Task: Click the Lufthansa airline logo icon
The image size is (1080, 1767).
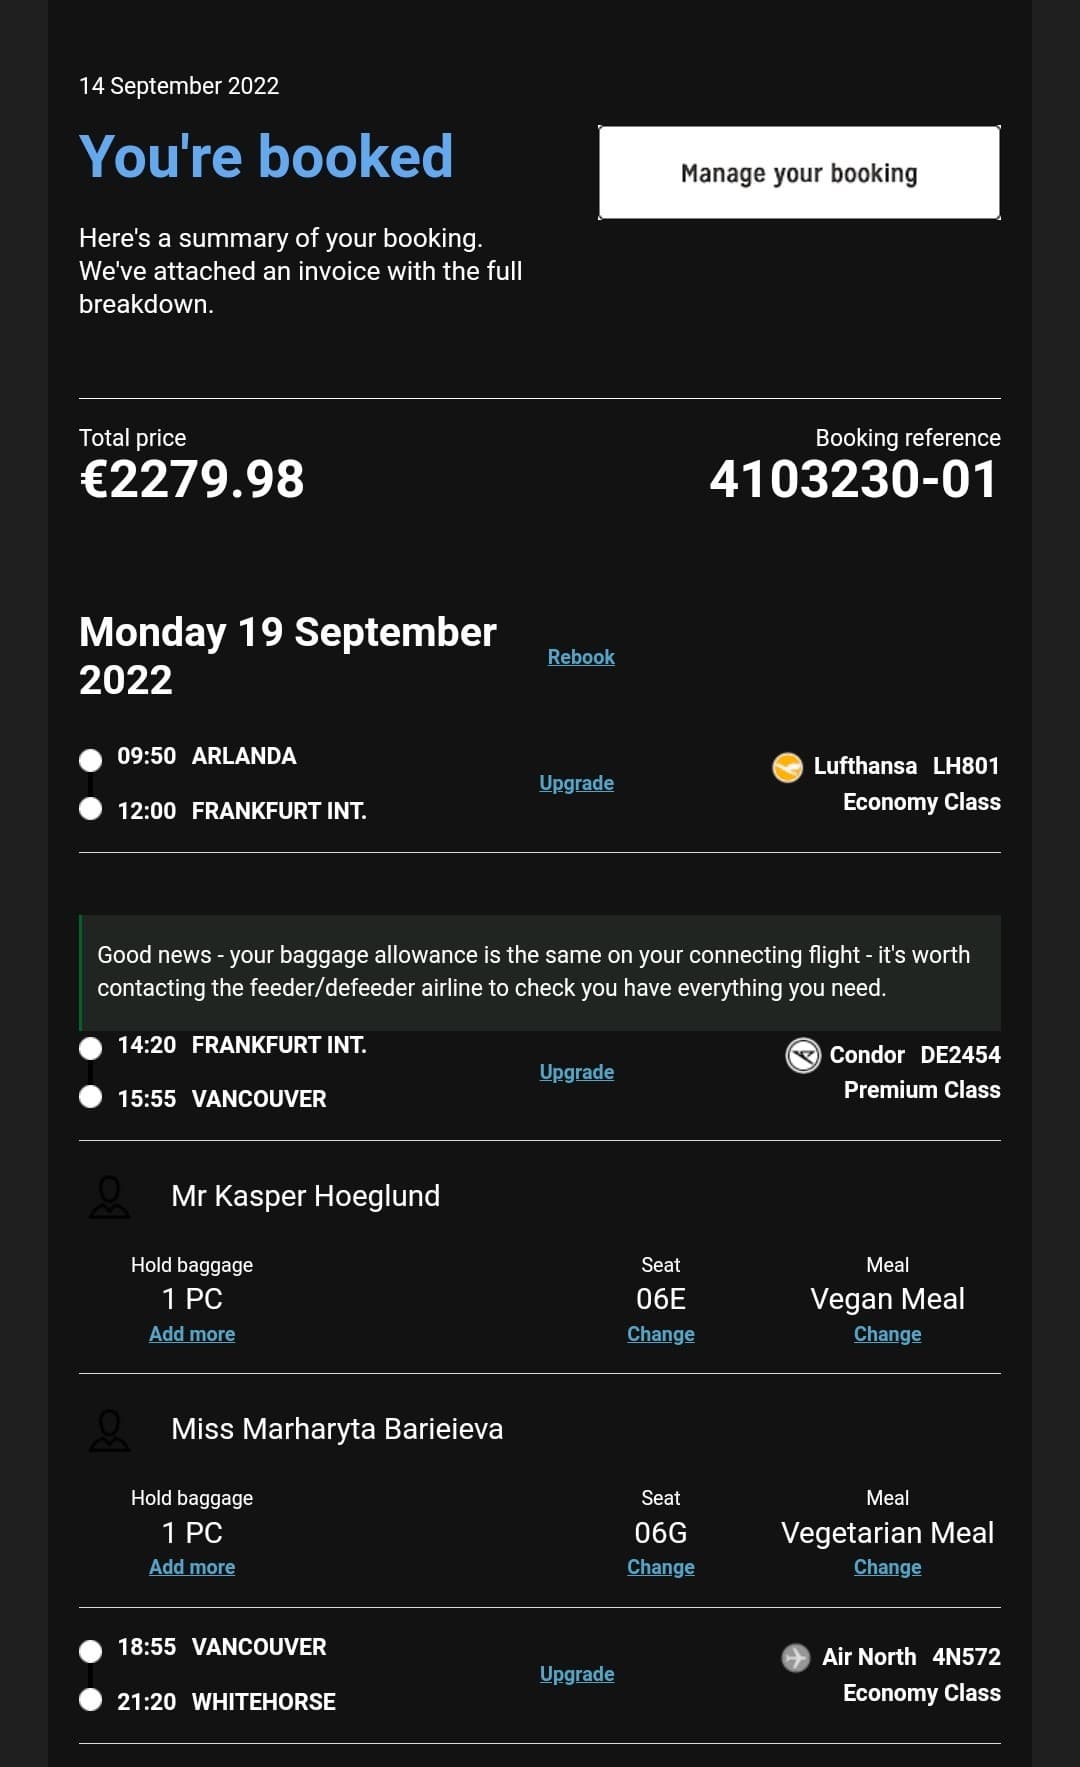Action: click(x=787, y=767)
